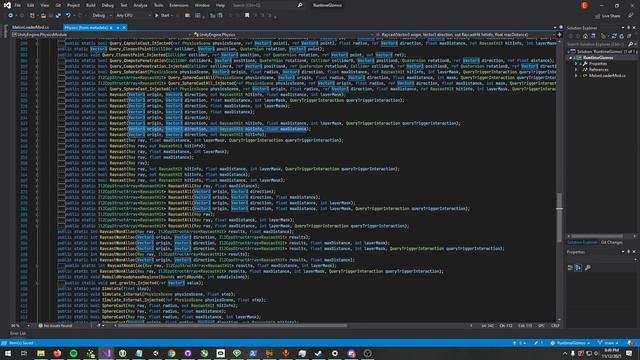This screenshot has height=360, width=640.
Task: Open the Extensions menu
Action: [x=179, y=5]
